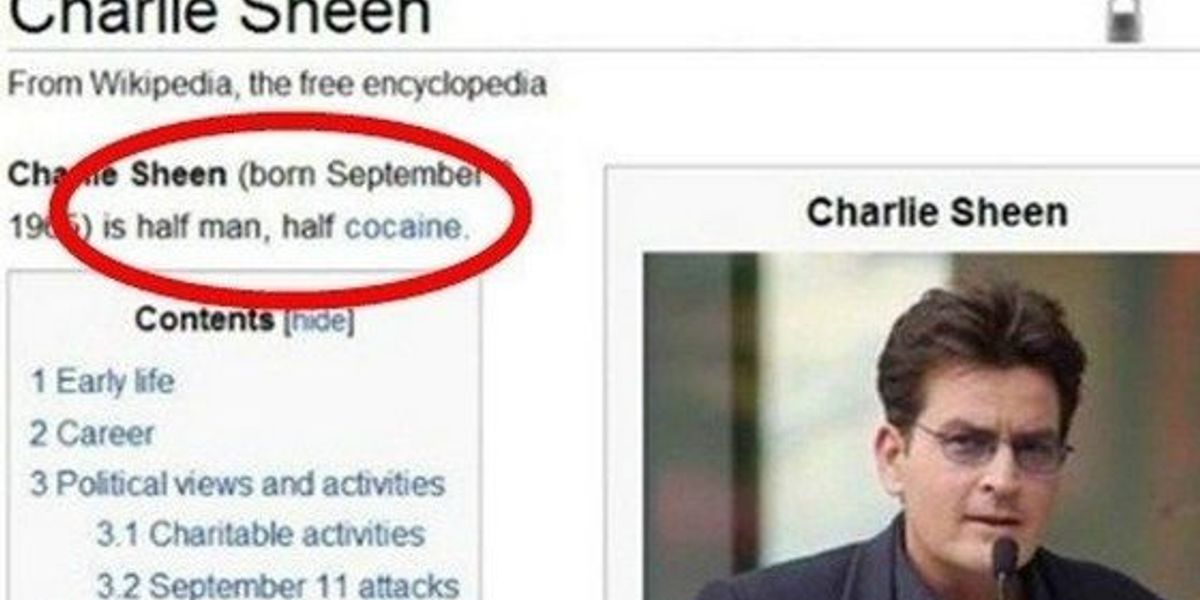Go to the Career section
The width and height of the screenshot is (1200, 600).
(92, 433)
